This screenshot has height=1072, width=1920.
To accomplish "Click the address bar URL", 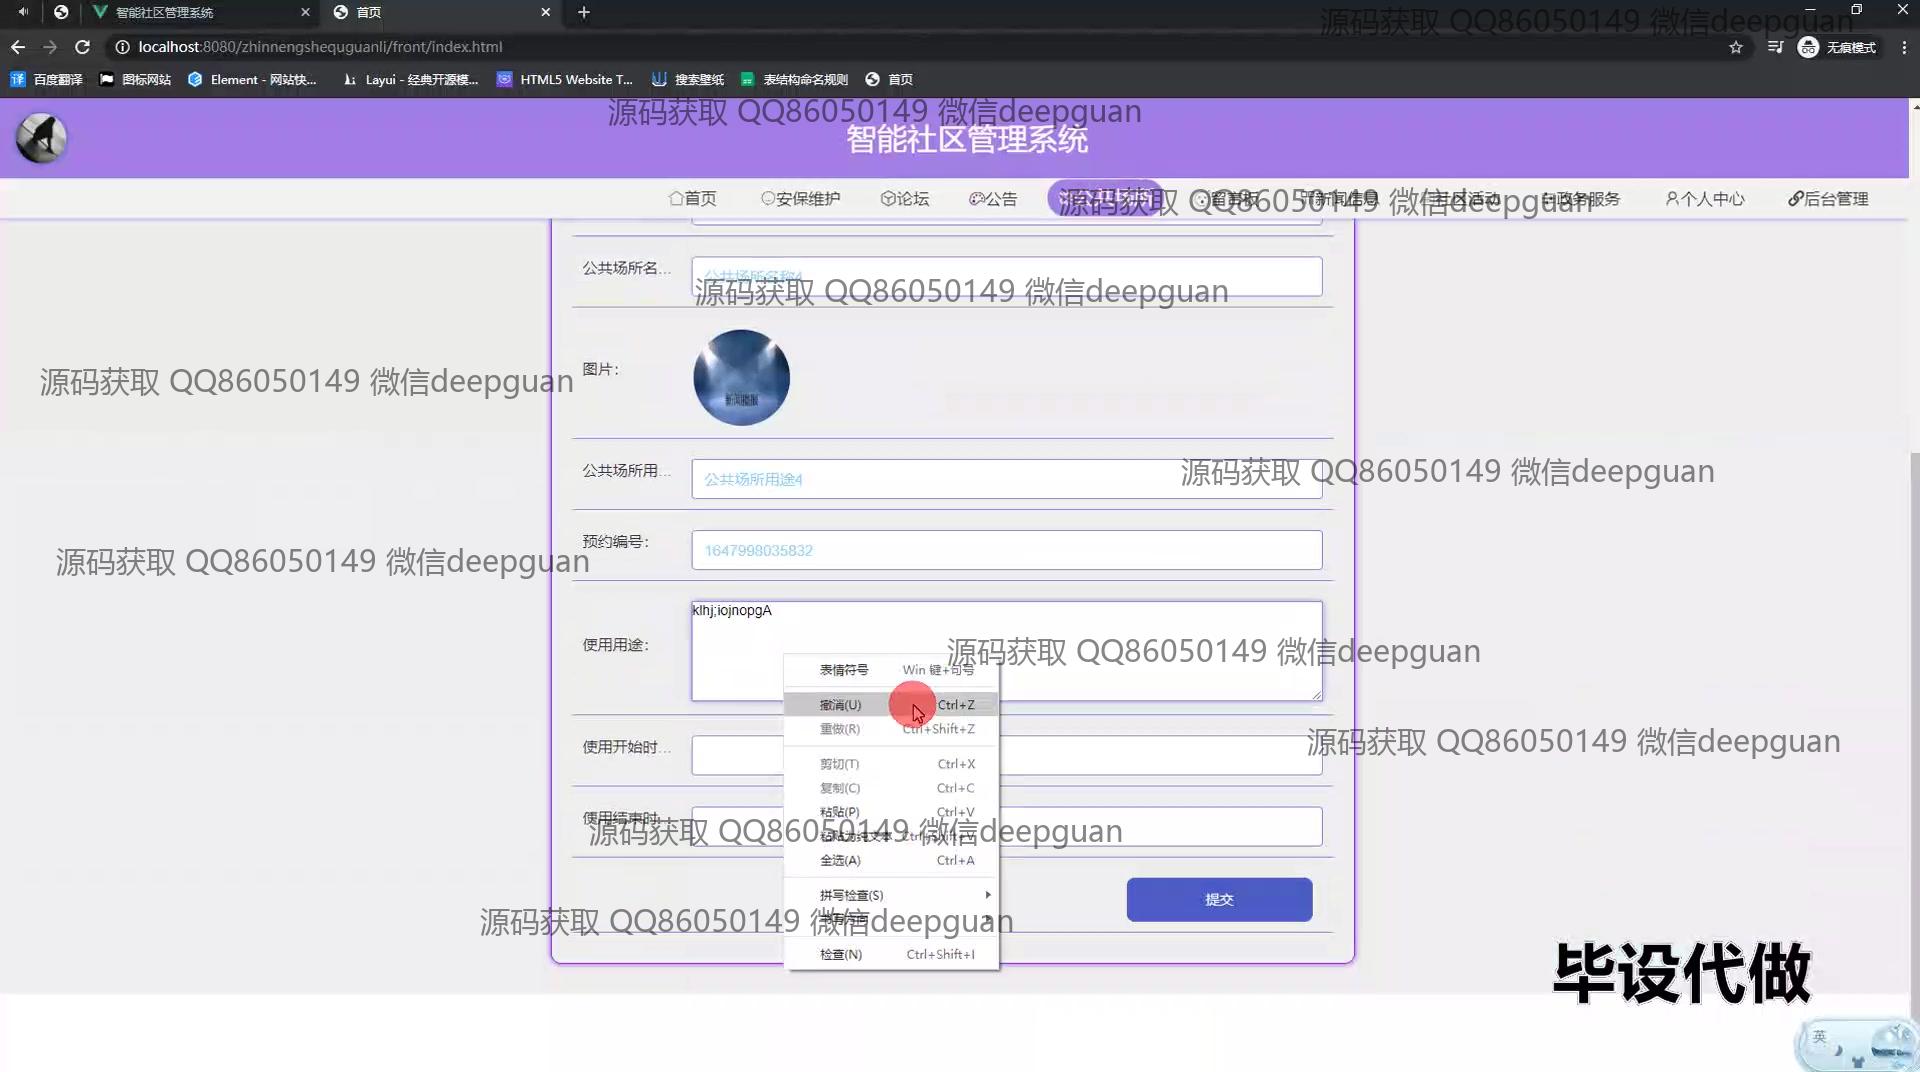I will pos(320,47).
